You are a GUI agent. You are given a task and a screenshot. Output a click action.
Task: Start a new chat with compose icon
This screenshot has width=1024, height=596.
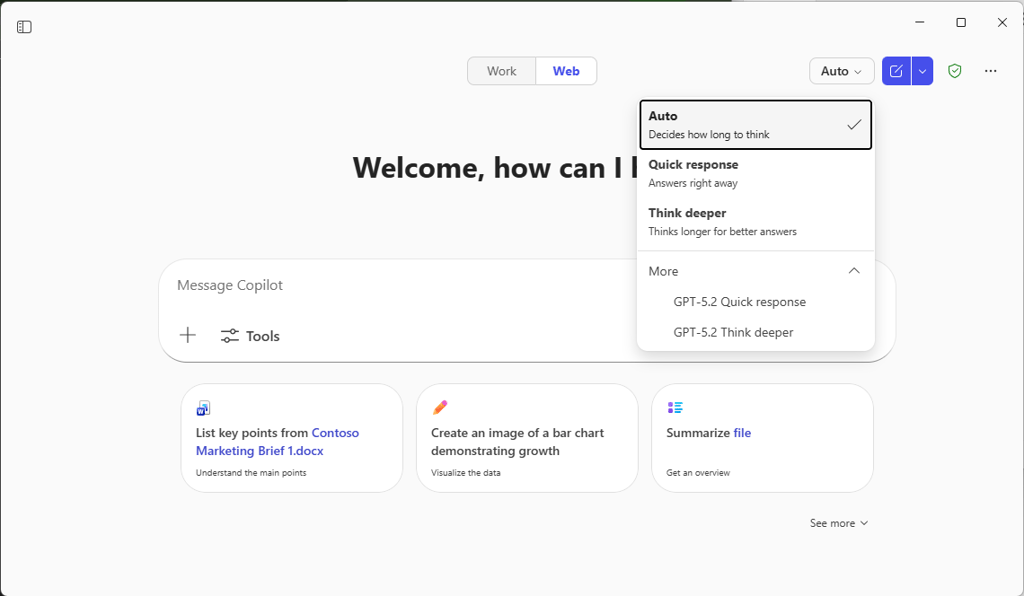[x=897, y=71]
